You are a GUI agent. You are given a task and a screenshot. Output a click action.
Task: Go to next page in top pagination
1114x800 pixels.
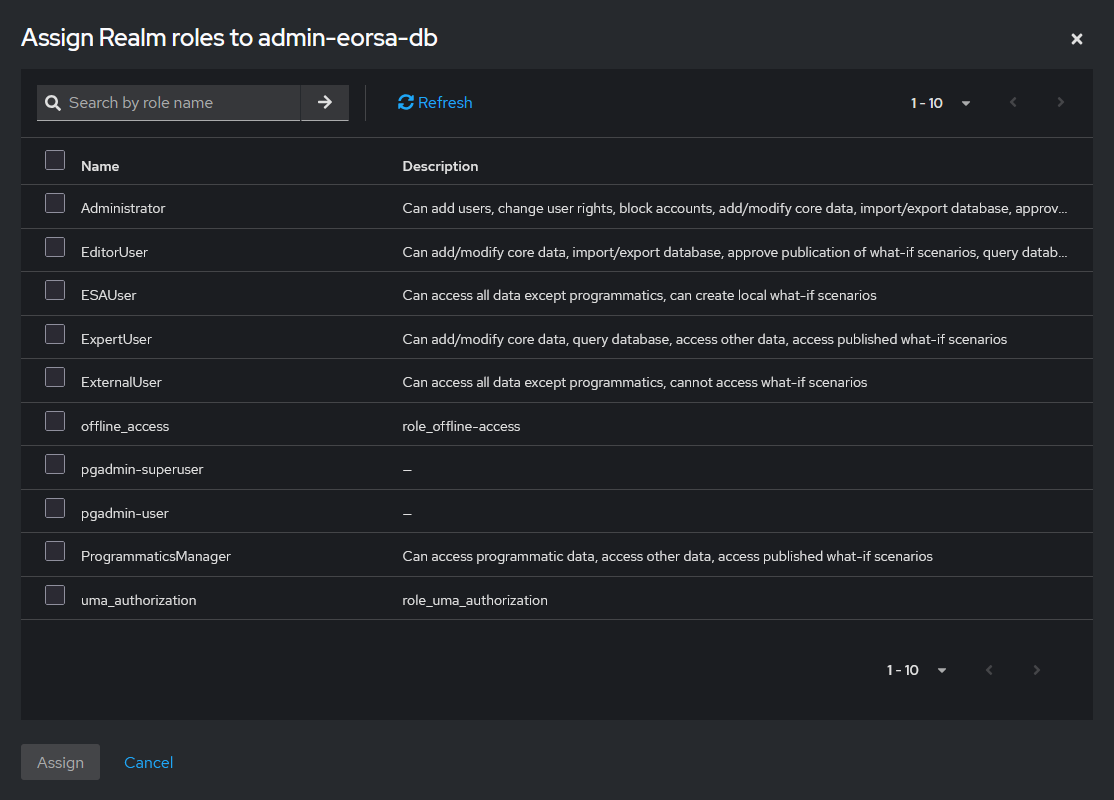(x=1060, y=102)
